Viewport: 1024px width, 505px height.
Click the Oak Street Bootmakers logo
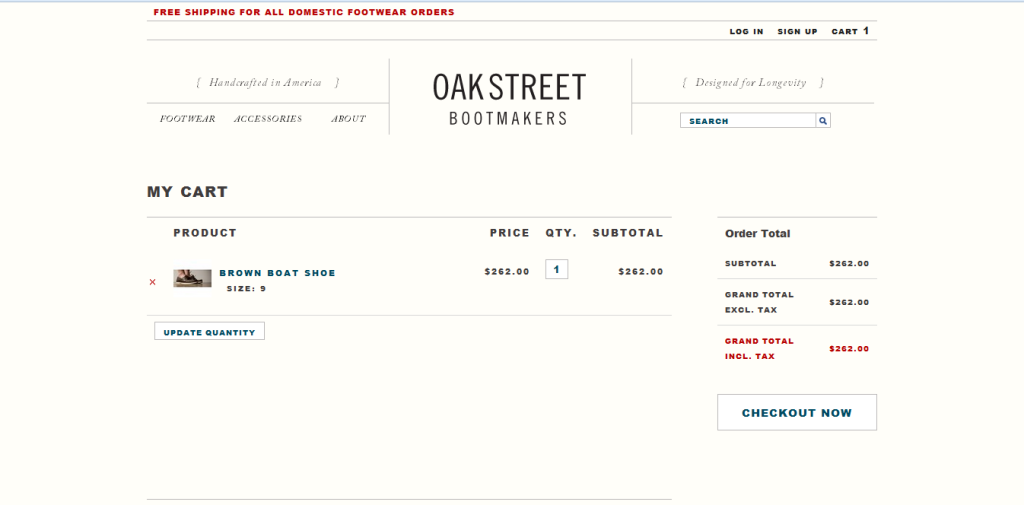point(509,98)
